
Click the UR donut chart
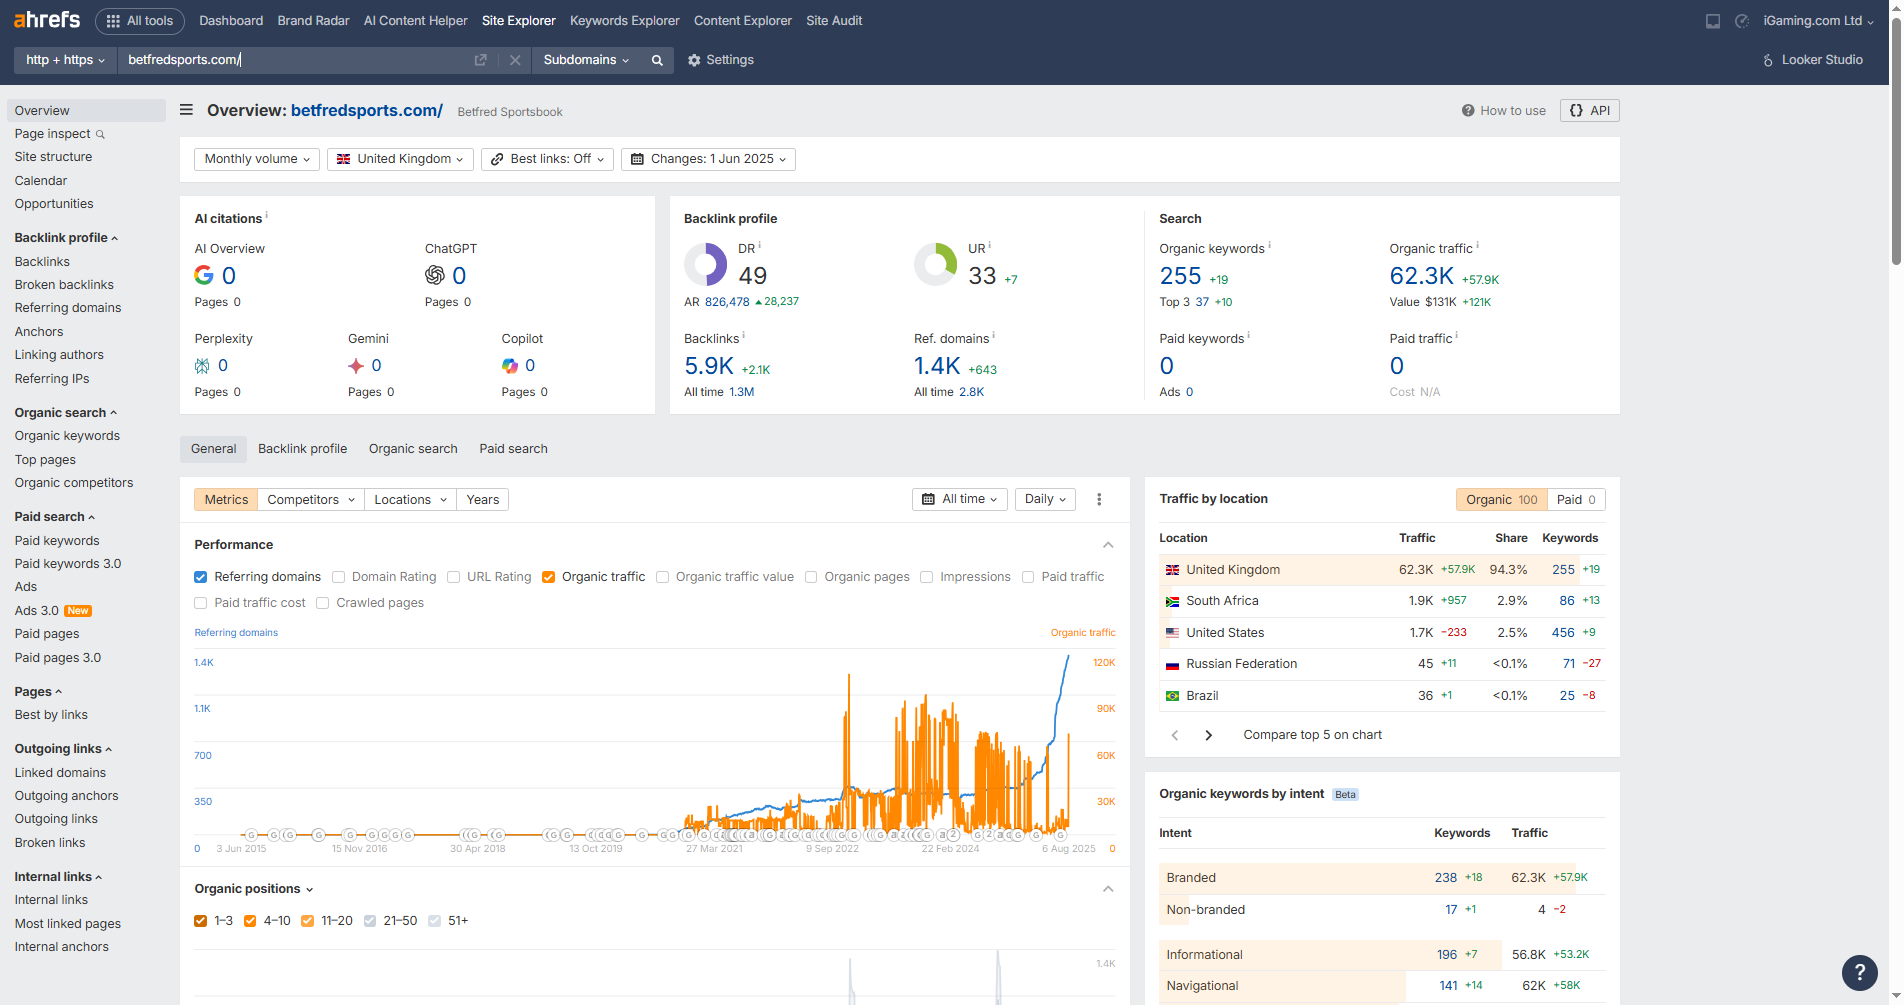936,264
